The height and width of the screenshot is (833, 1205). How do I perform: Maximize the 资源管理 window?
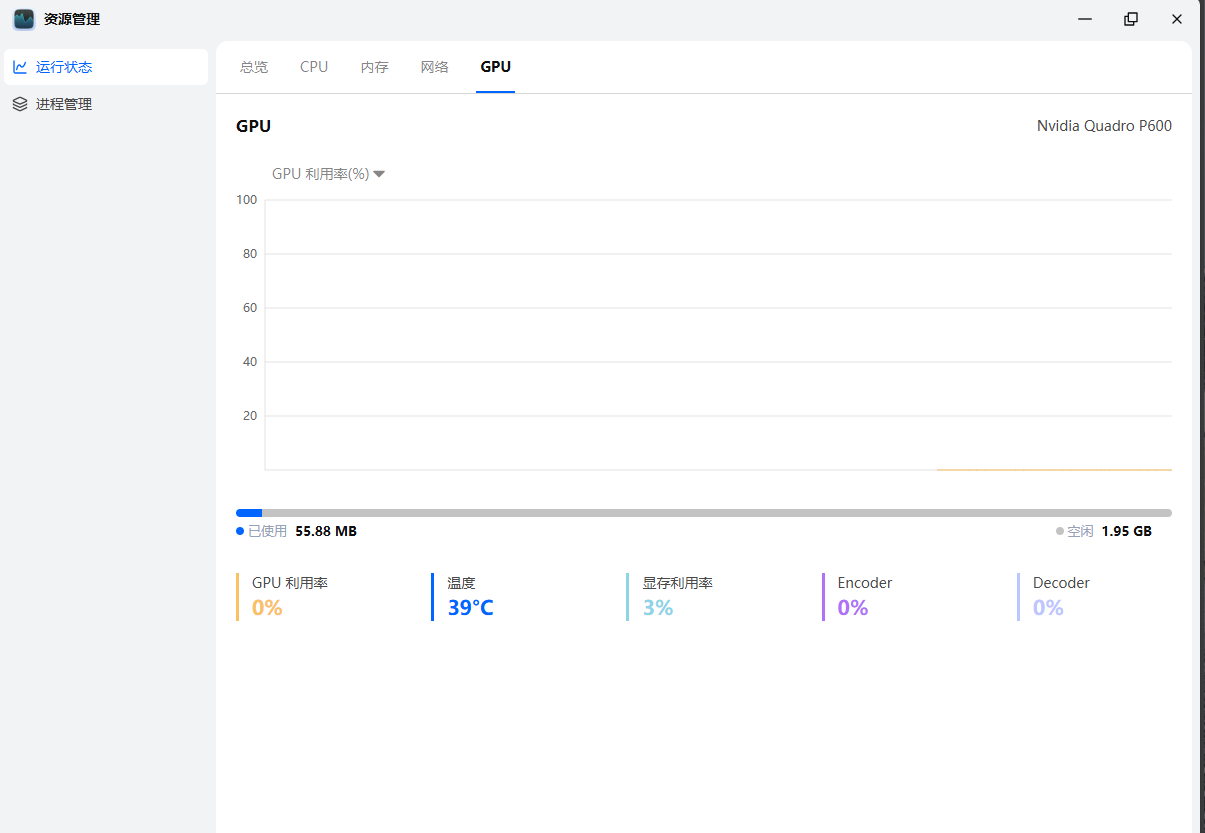pos(1131,19)
